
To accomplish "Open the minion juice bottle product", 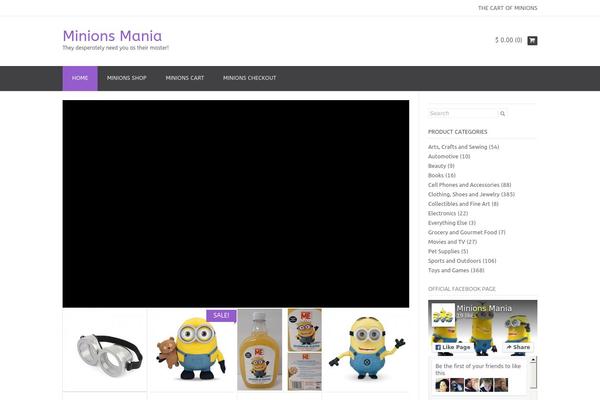I will pos(279,350).
